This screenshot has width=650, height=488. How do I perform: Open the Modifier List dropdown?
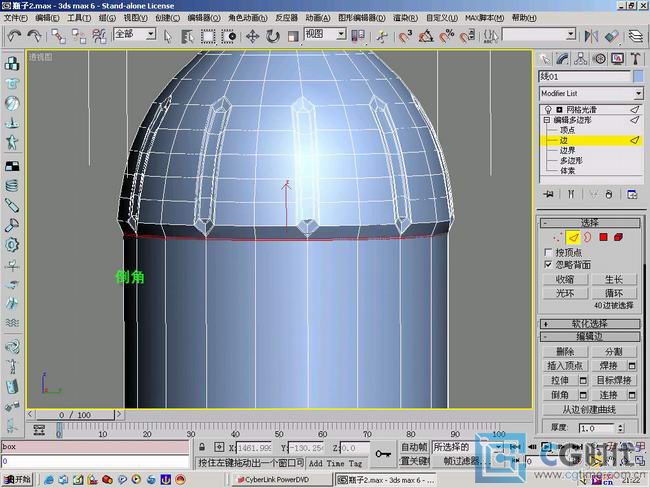[590, 92]
